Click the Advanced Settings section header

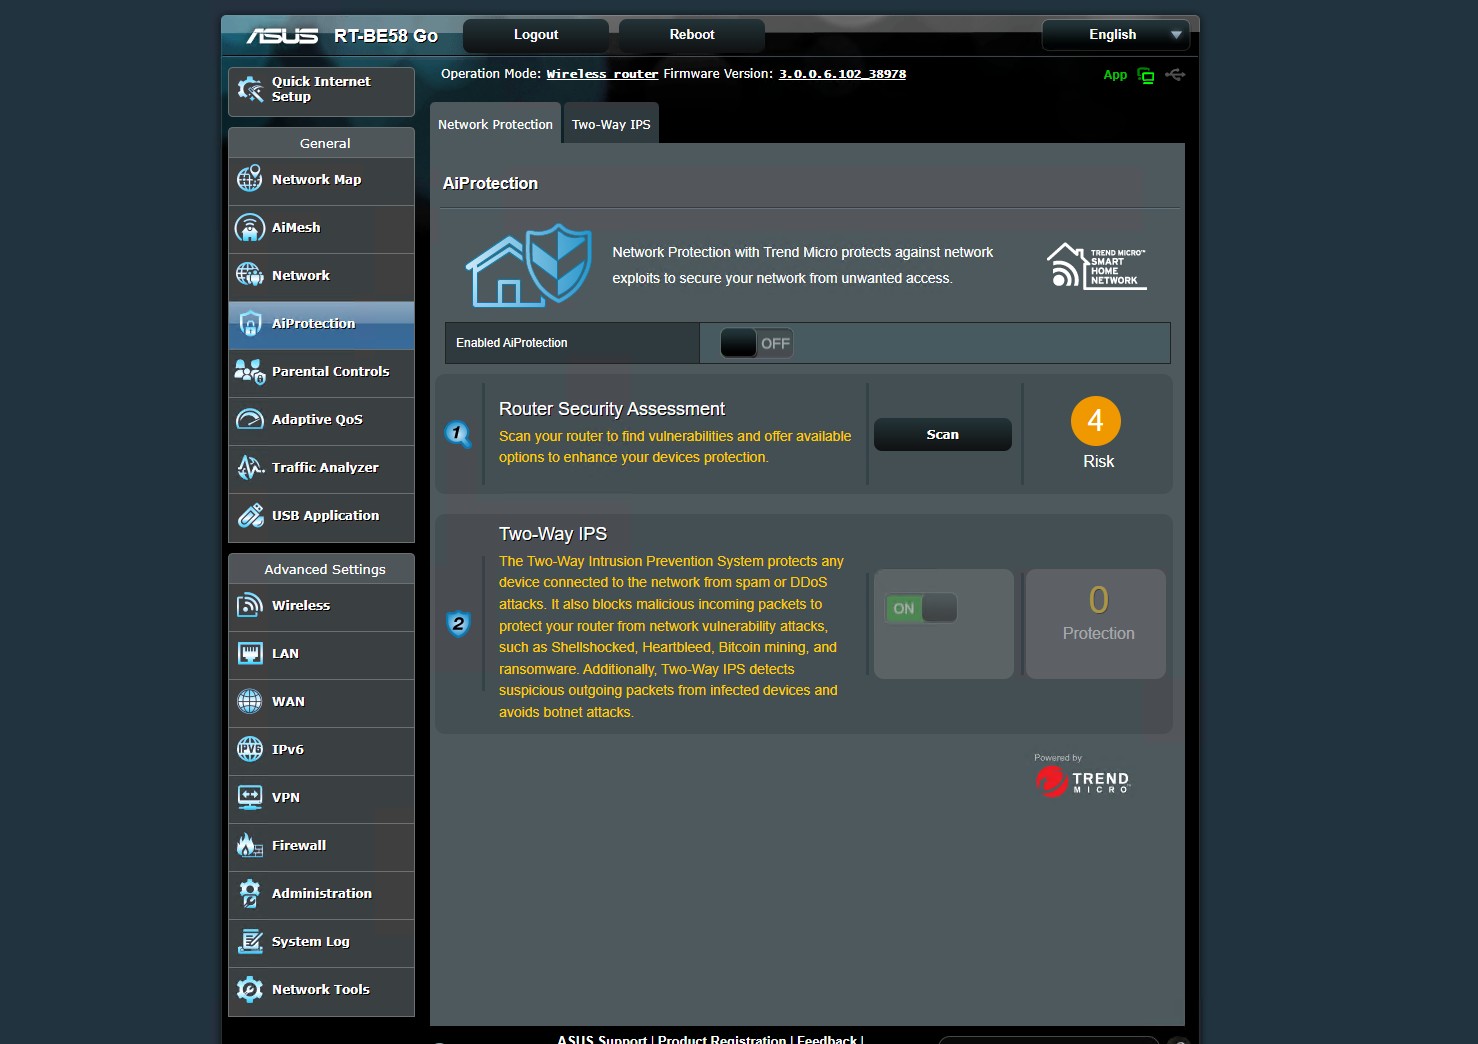coord(321,569)
